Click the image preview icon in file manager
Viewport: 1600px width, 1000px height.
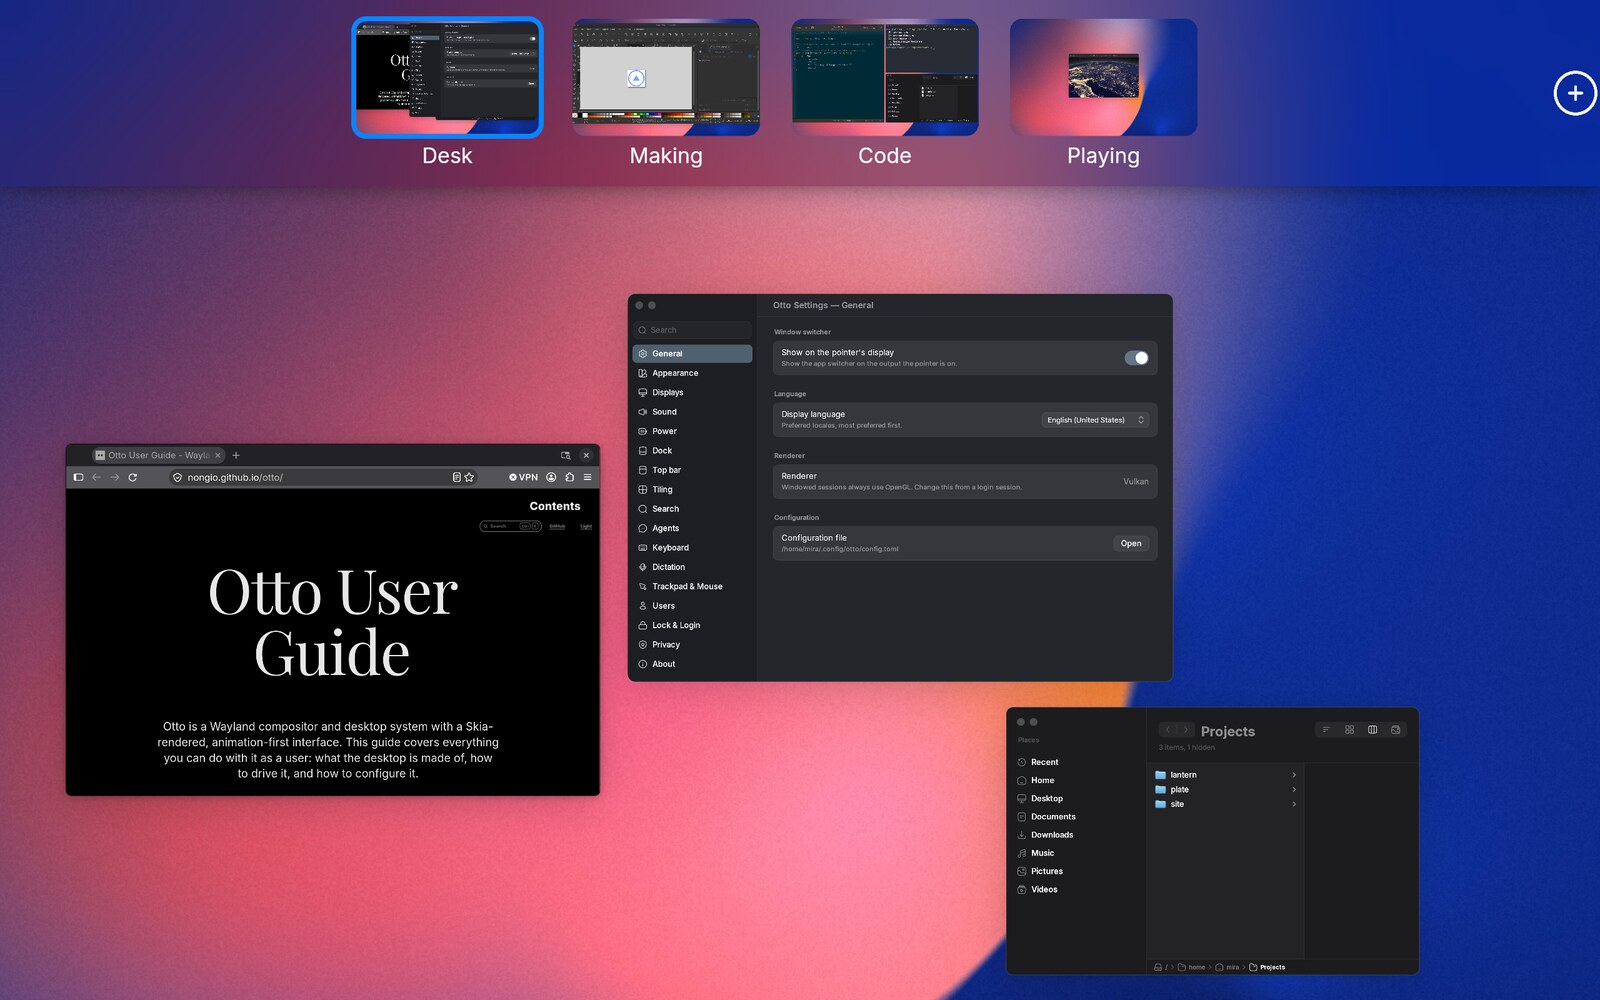tap(1396, 730)
